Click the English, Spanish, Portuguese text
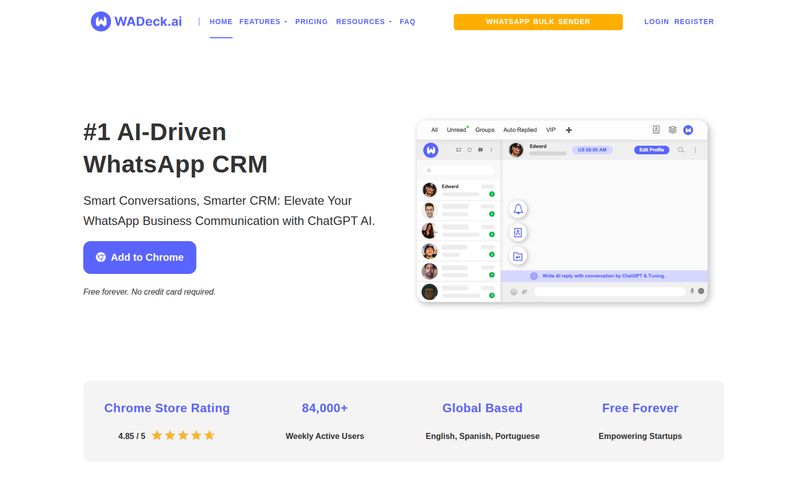 point(482,436)
